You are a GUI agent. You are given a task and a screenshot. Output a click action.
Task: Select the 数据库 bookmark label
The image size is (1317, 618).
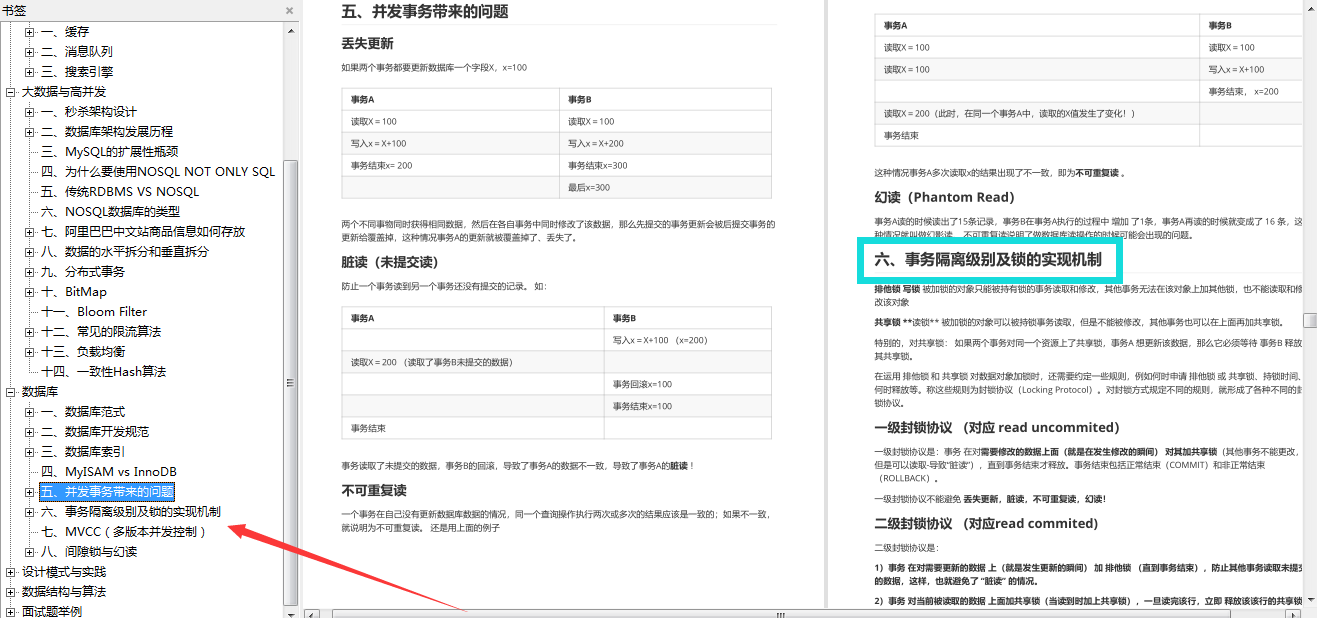click(40, 392)
